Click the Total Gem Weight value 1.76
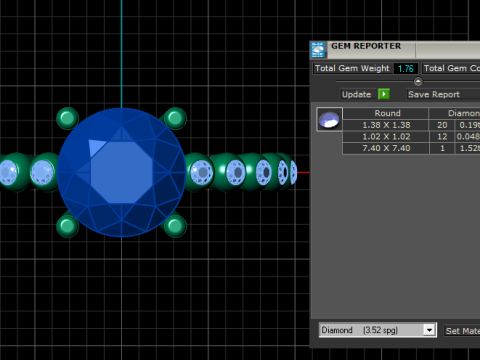The width and height of the screenshot is (480, 360). click(x=406, y=69)
